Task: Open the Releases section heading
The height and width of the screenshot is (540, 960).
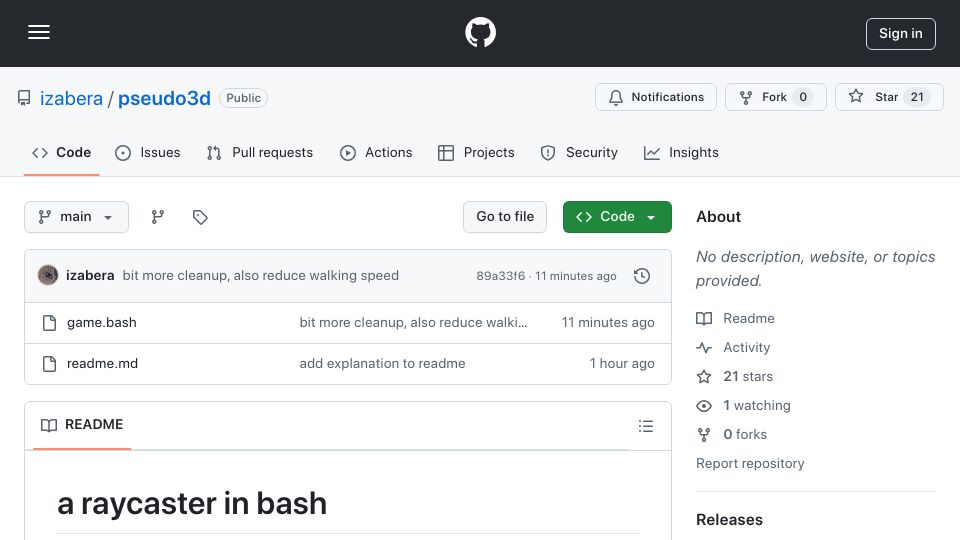Action: (x=729, y=520)
